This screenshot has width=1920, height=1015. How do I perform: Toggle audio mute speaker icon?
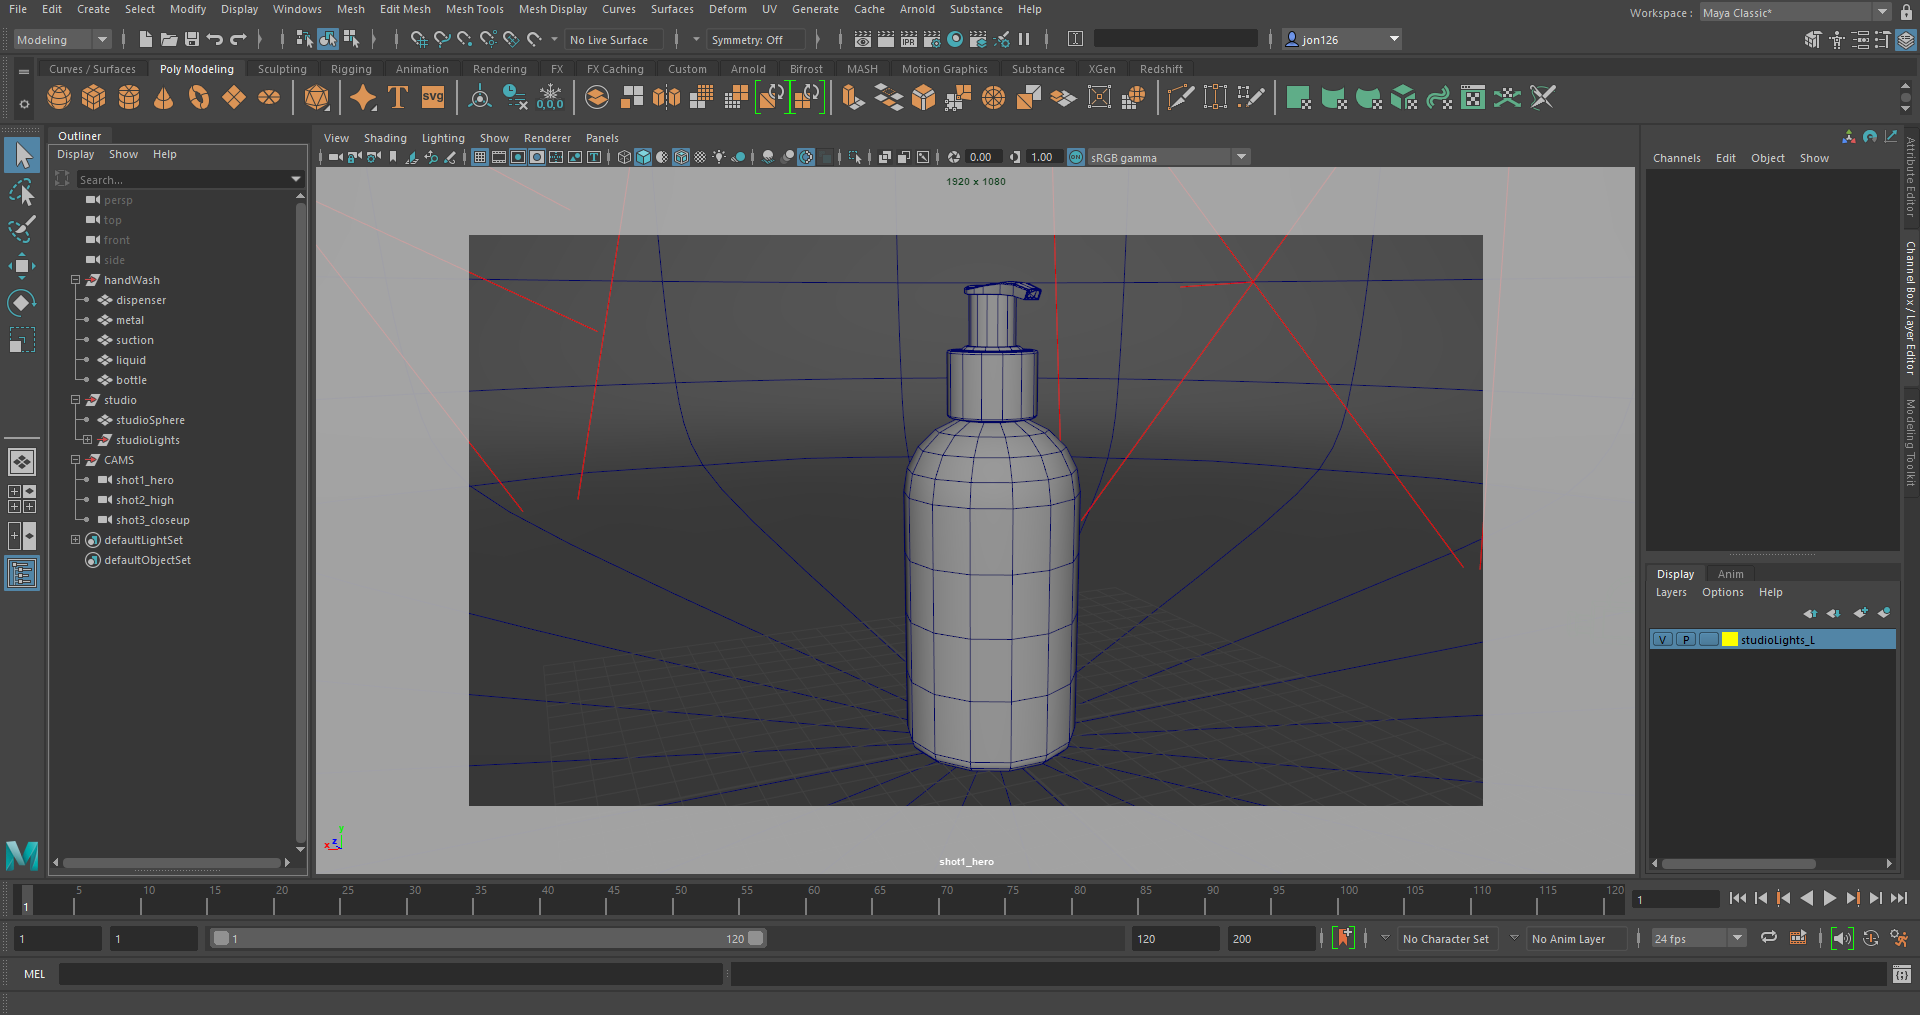click(1841, 938)
